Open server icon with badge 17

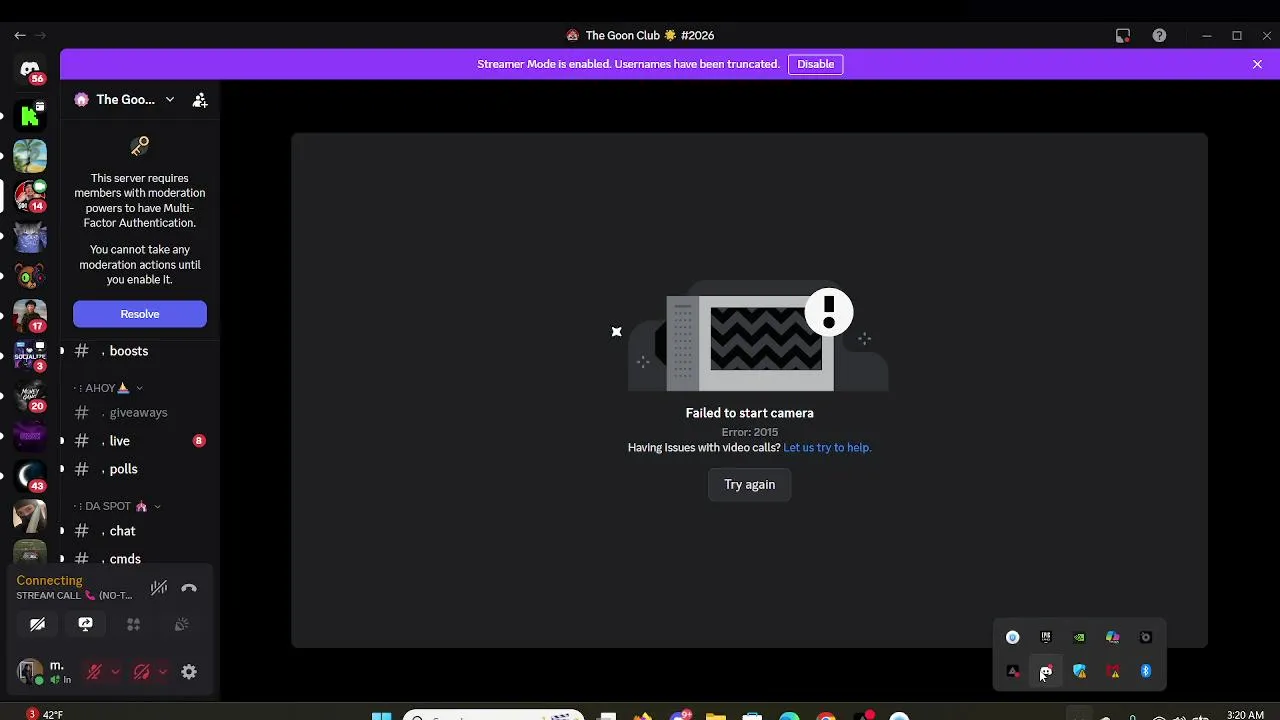[30, 315]
